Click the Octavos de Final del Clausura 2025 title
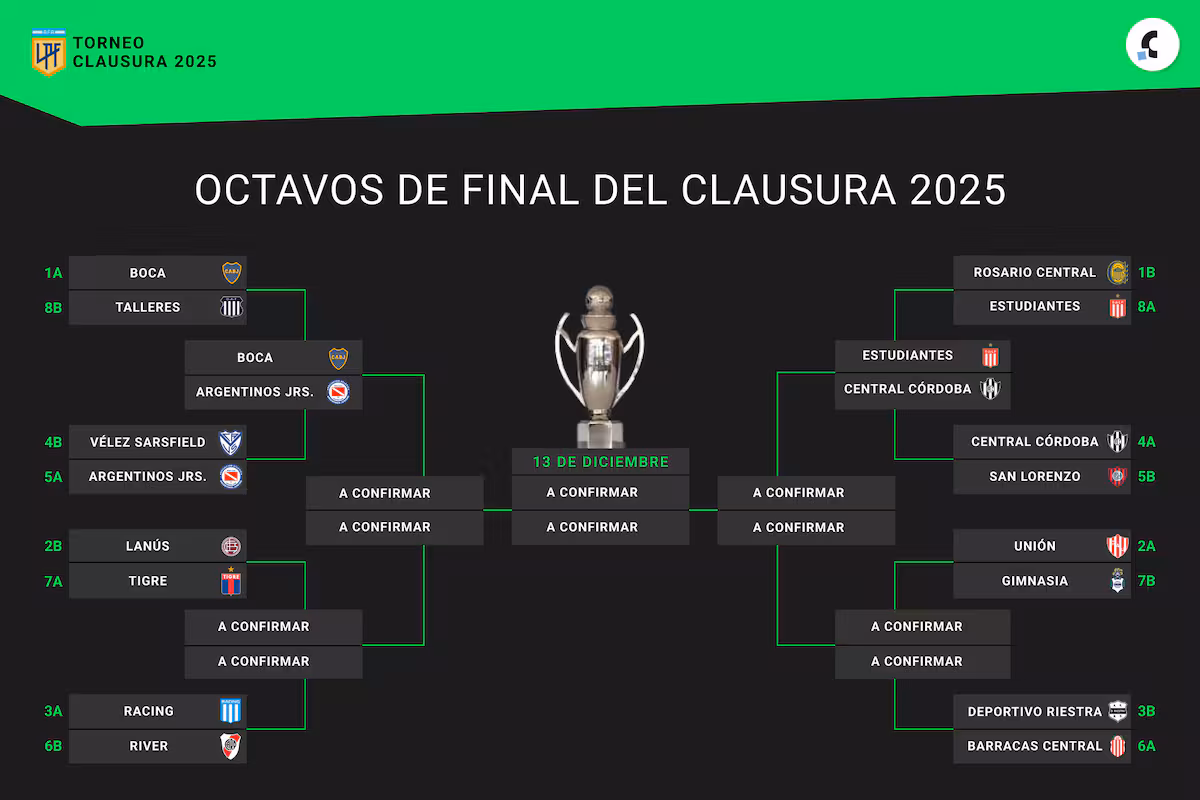Screen dimensions: 1200x800 [x=600, y=190]
